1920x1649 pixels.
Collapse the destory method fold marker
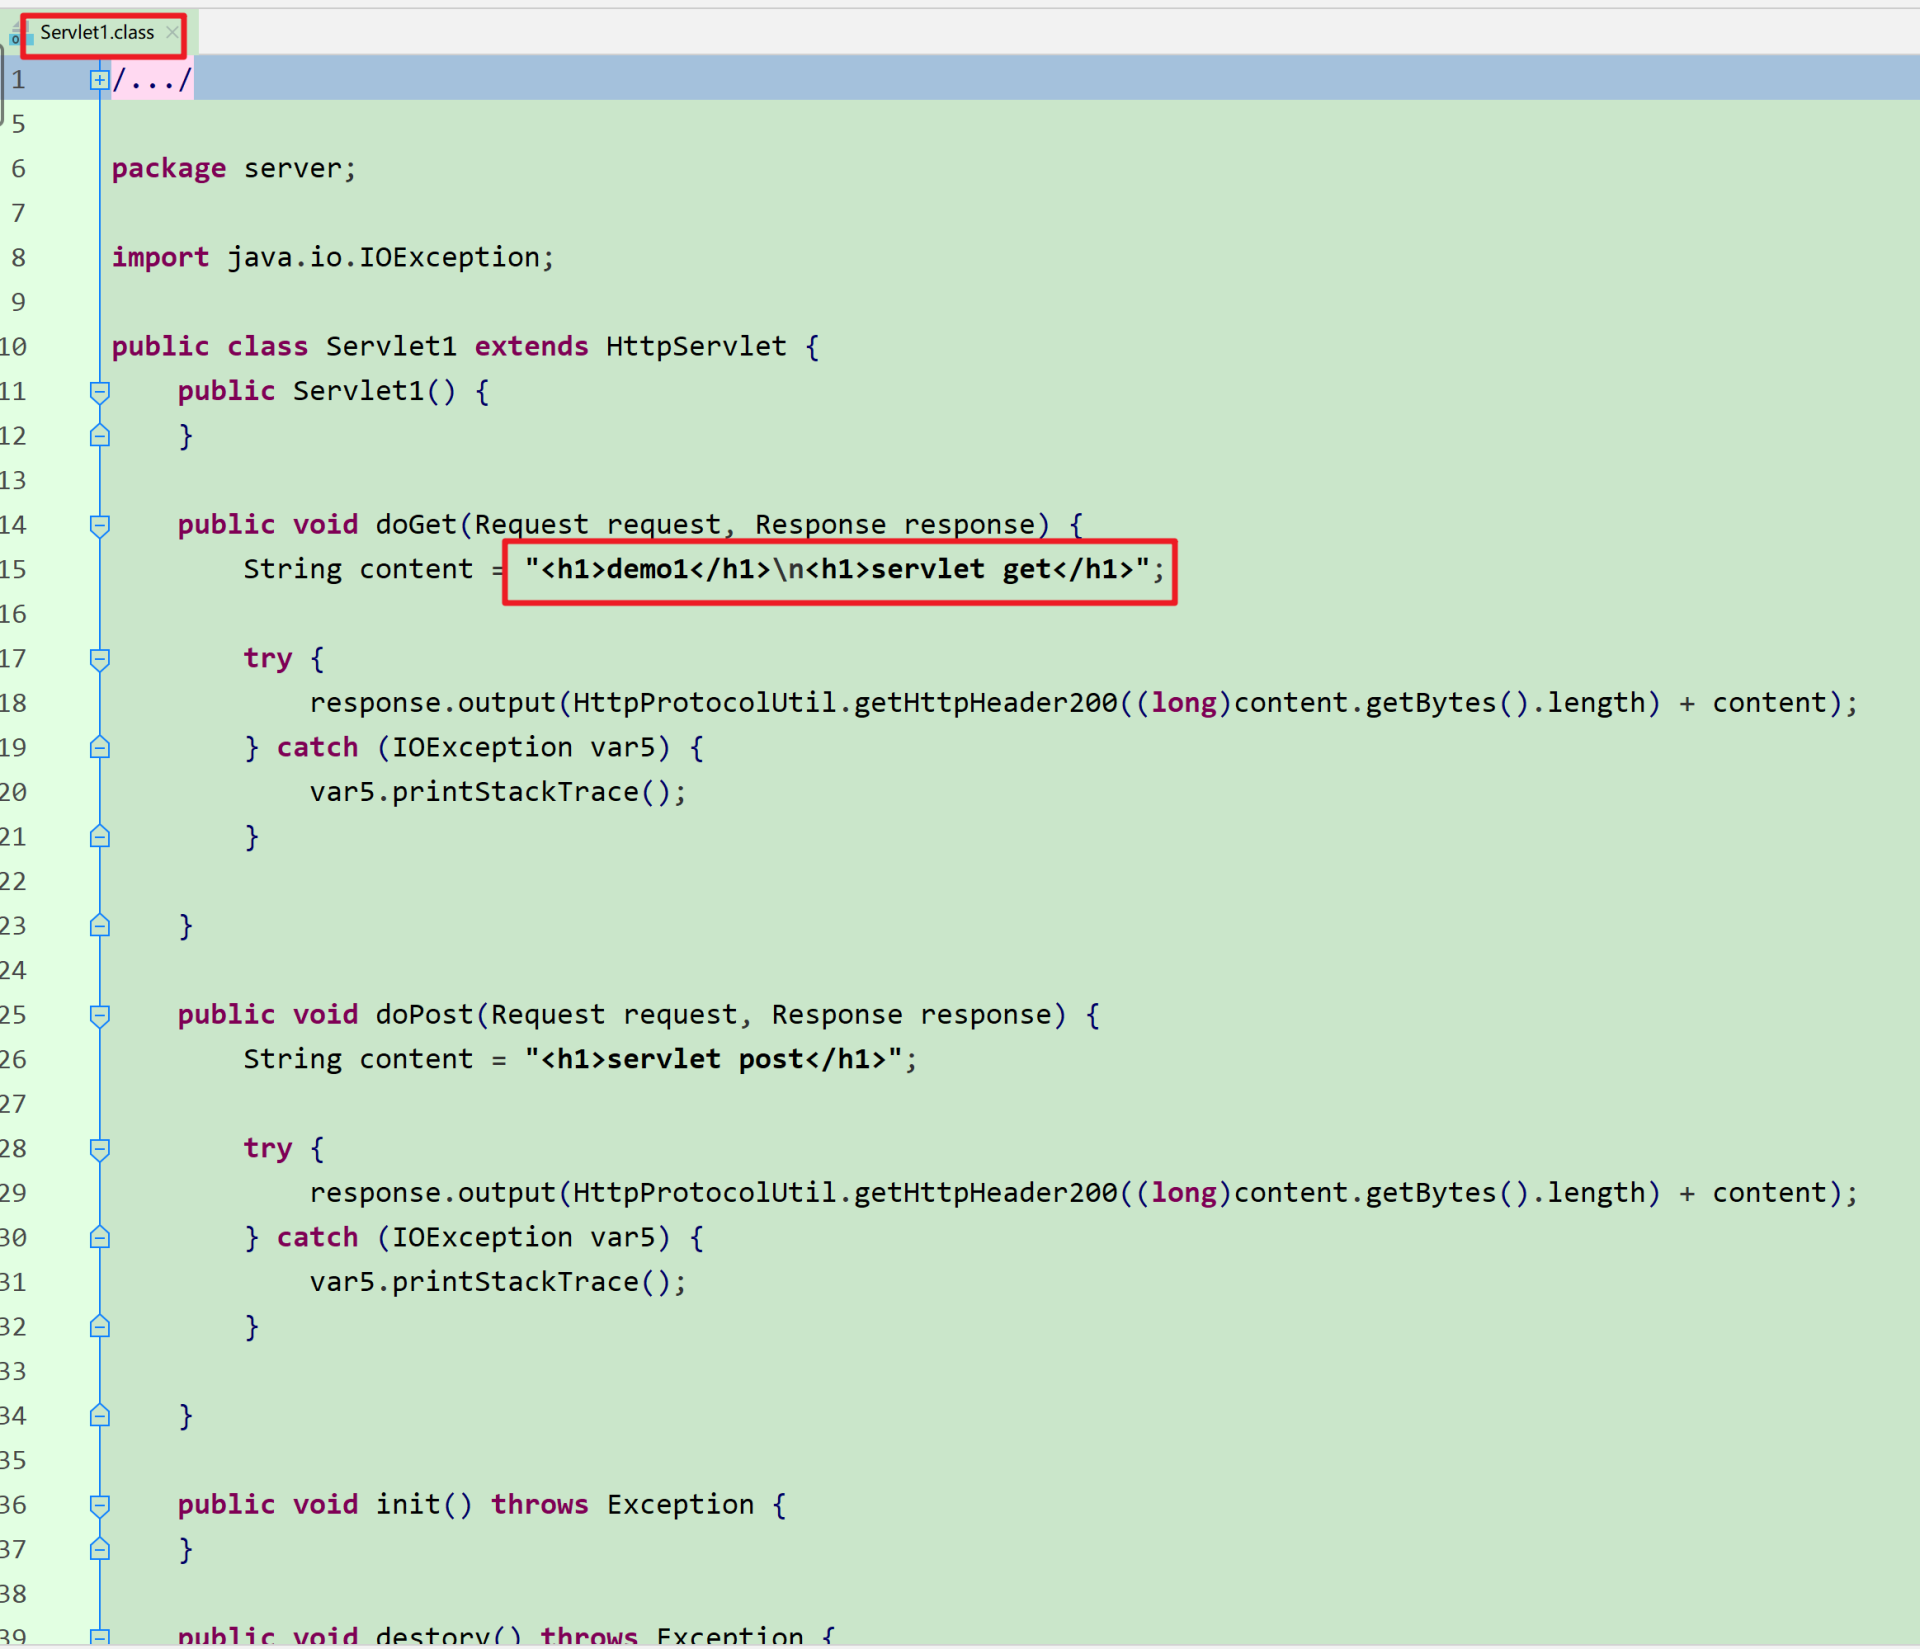pos(99,1637)
